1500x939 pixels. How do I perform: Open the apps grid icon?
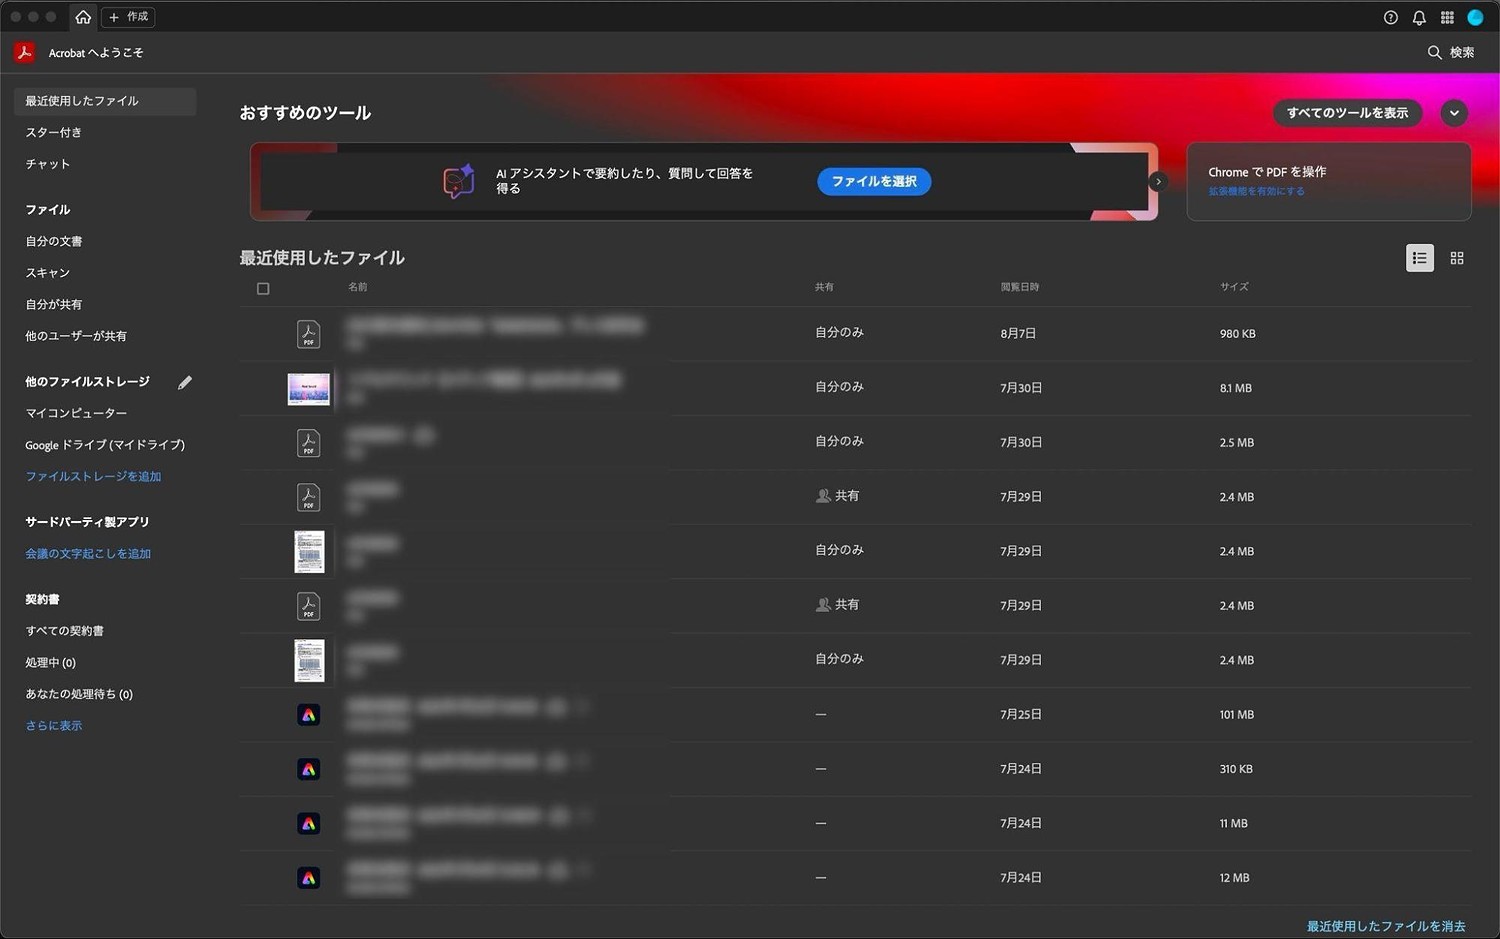(x=1447, y=17)
